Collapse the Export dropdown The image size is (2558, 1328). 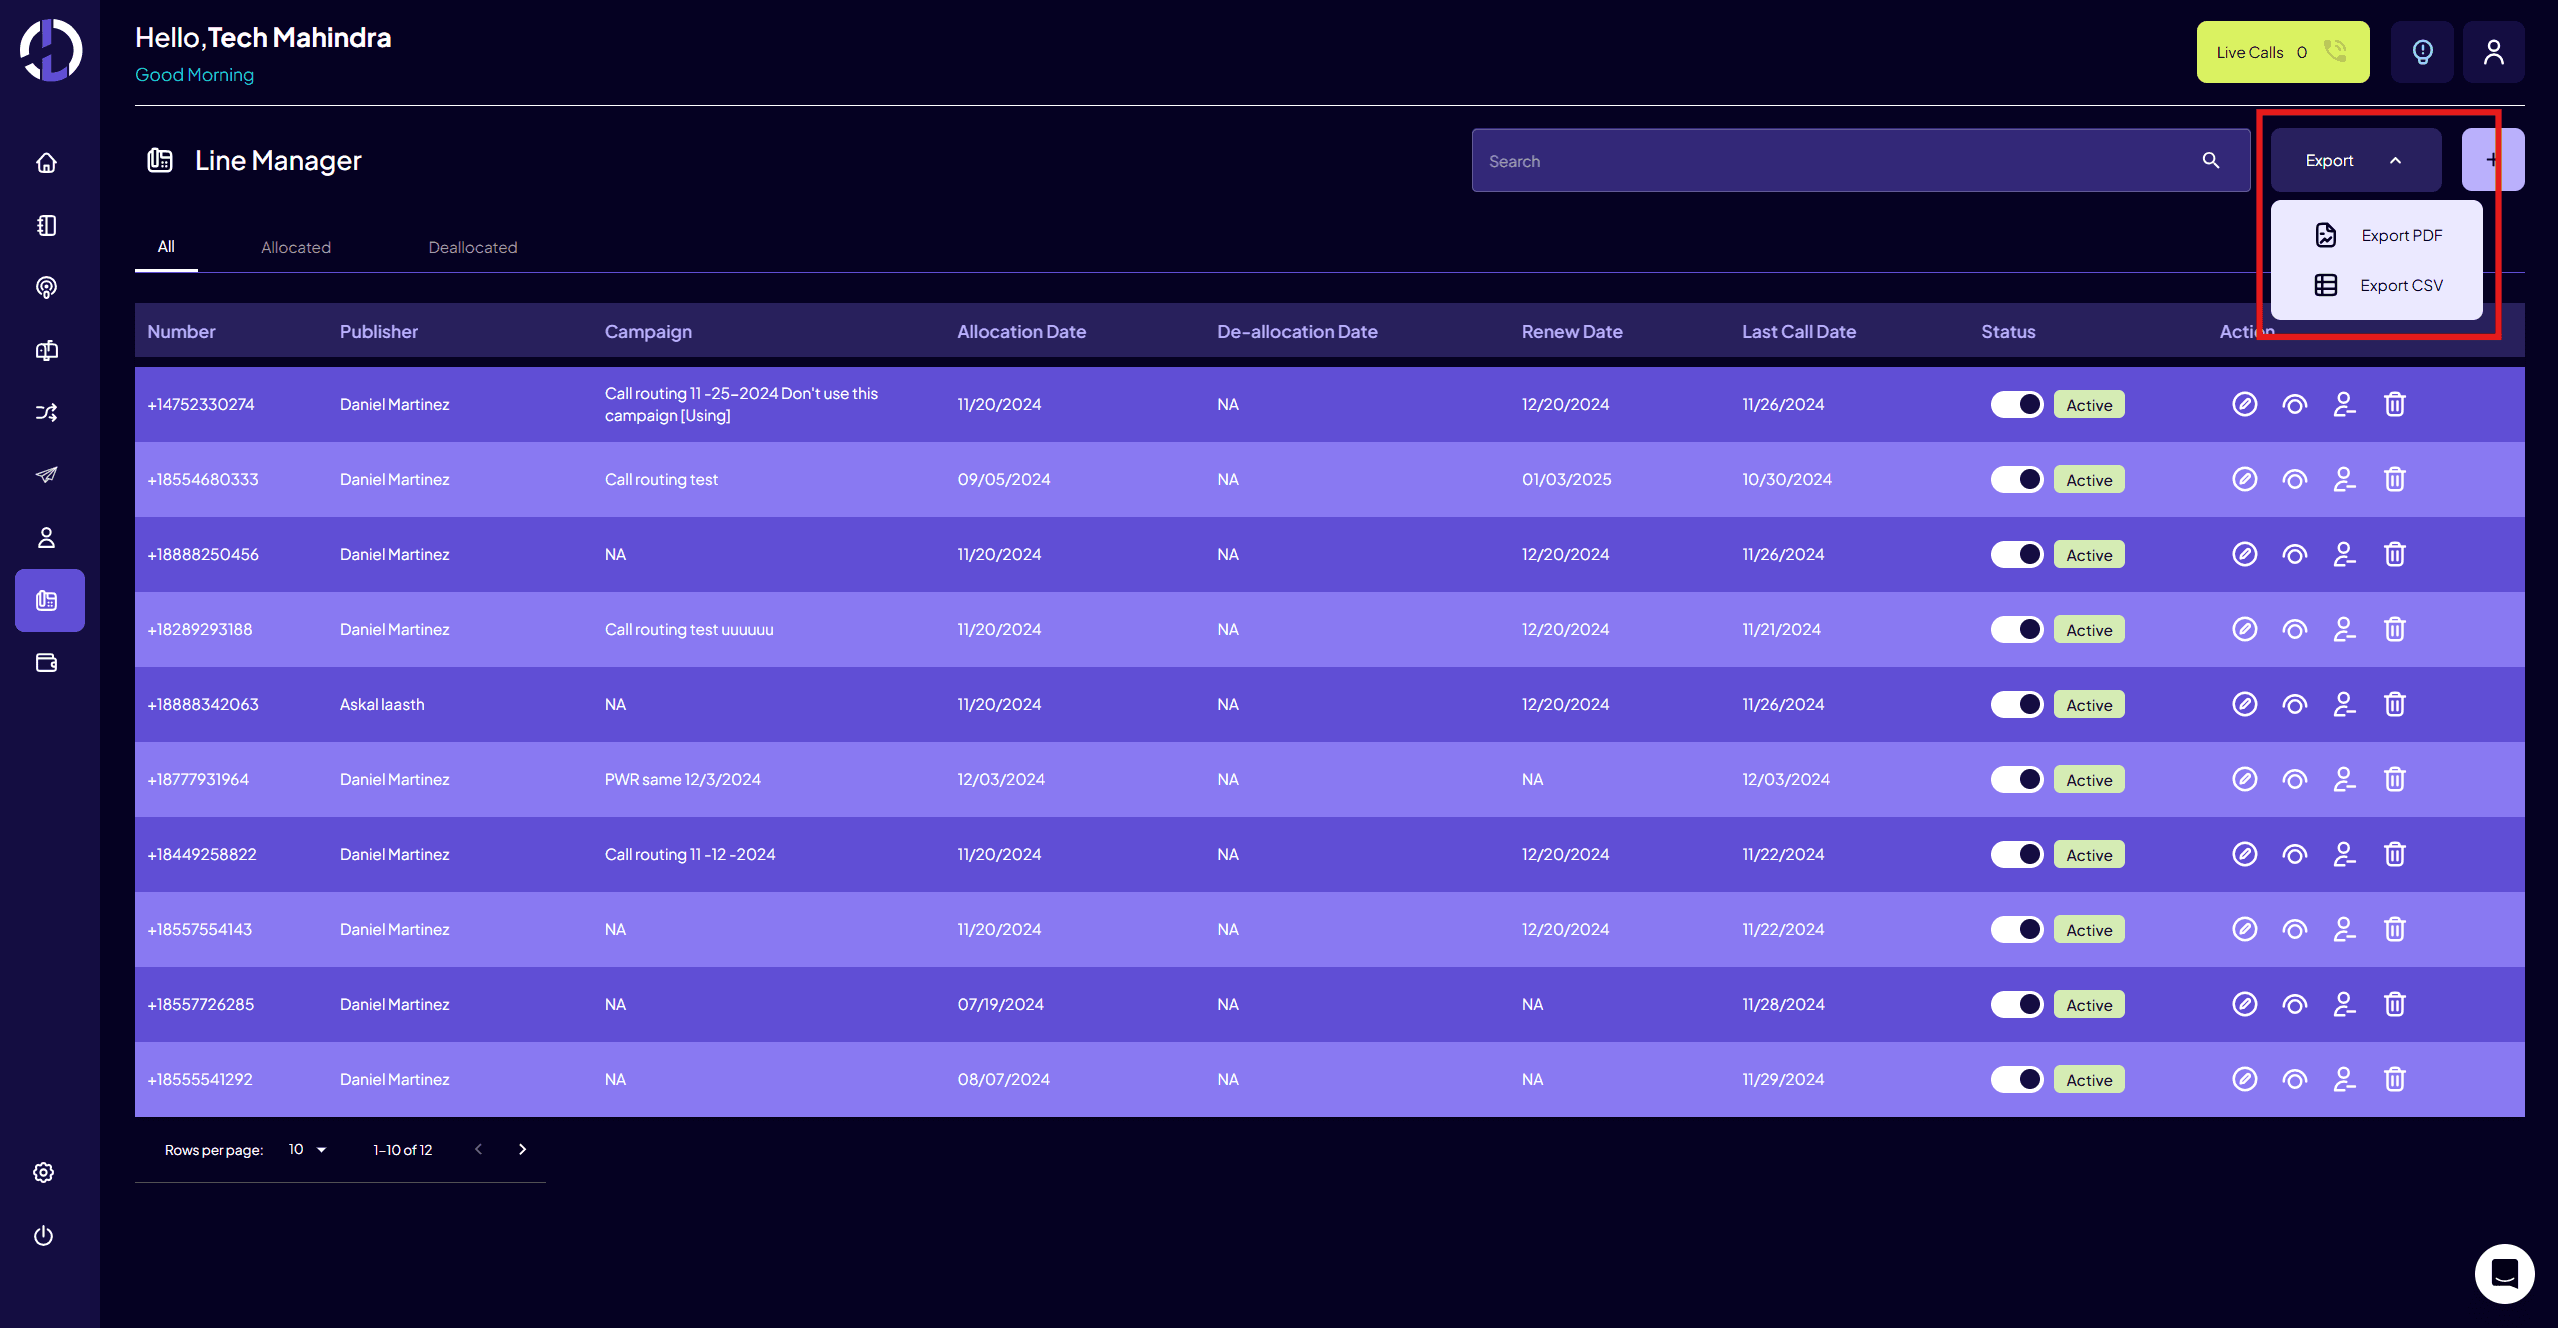coord(2354,160)
